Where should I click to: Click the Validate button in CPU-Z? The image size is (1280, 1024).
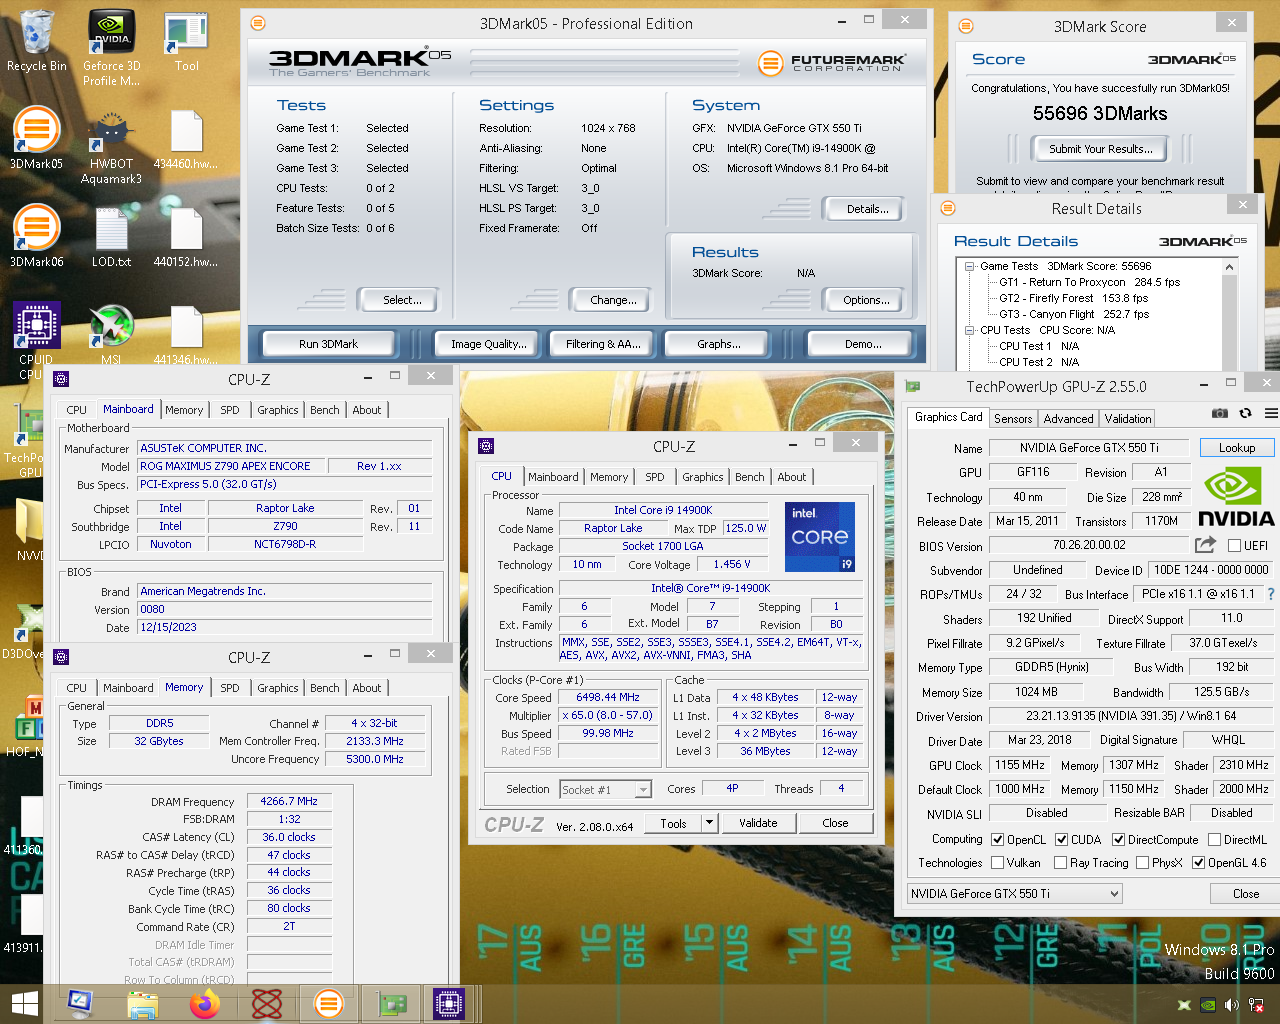(x=758, y=823)
